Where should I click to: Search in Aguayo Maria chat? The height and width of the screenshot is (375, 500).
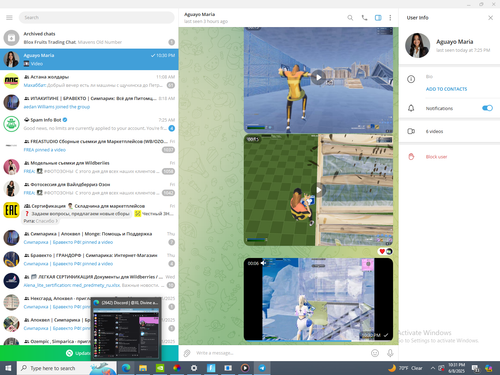coord(350,18)
